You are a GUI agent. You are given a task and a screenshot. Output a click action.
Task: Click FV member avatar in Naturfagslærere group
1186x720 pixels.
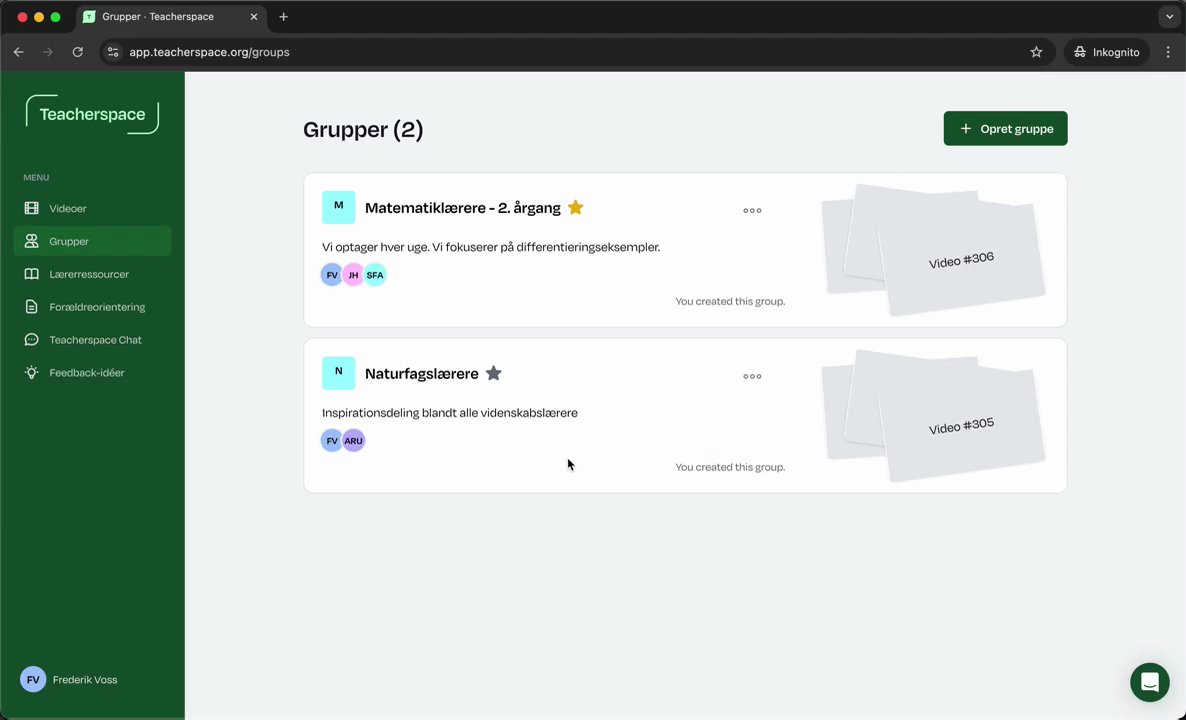[x=331, y=440]
